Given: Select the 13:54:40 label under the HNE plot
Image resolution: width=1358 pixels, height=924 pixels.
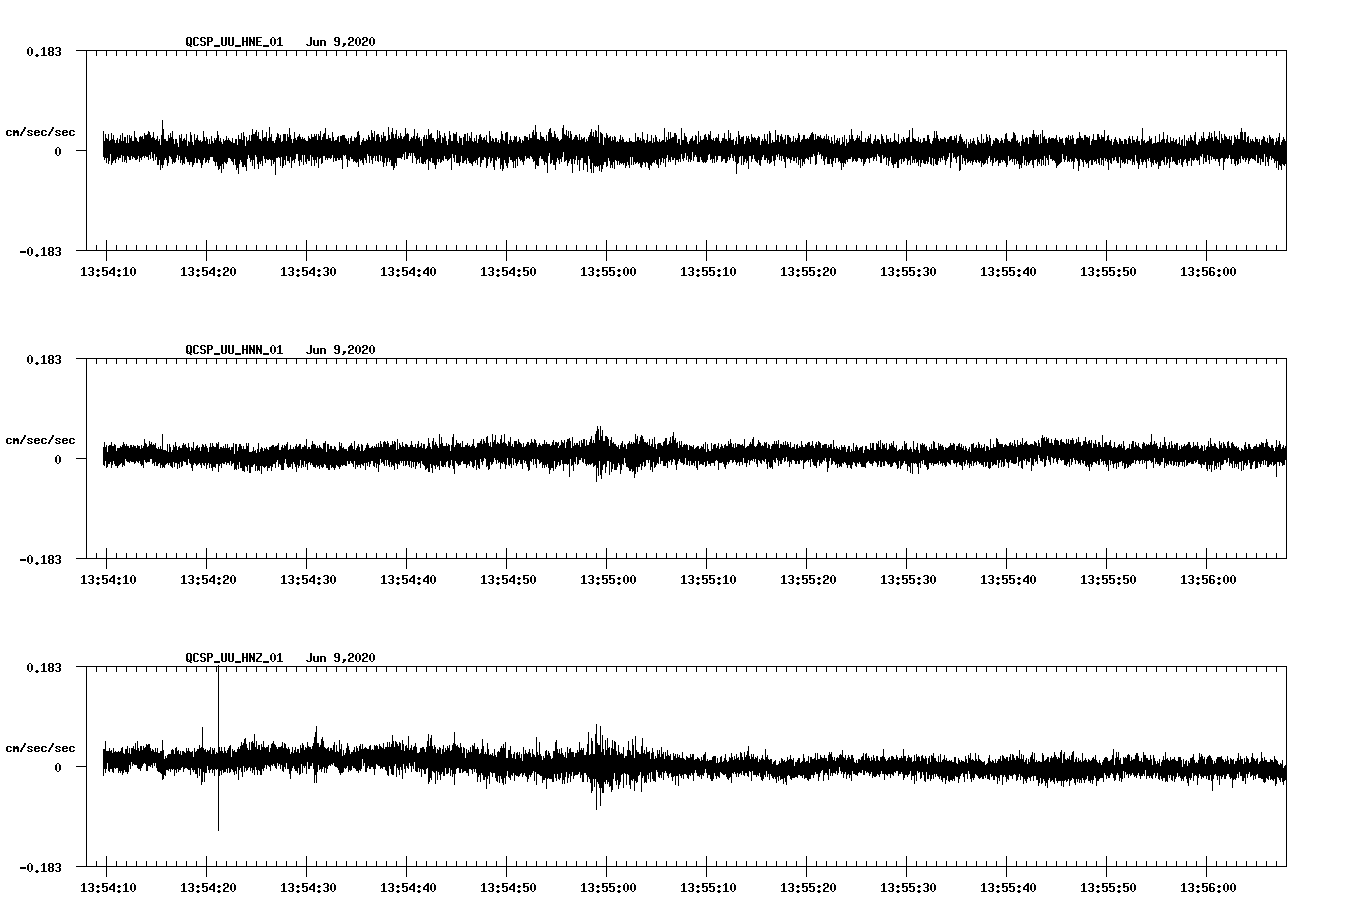Looking at the screenshot, I should click(x=407, y=272).
